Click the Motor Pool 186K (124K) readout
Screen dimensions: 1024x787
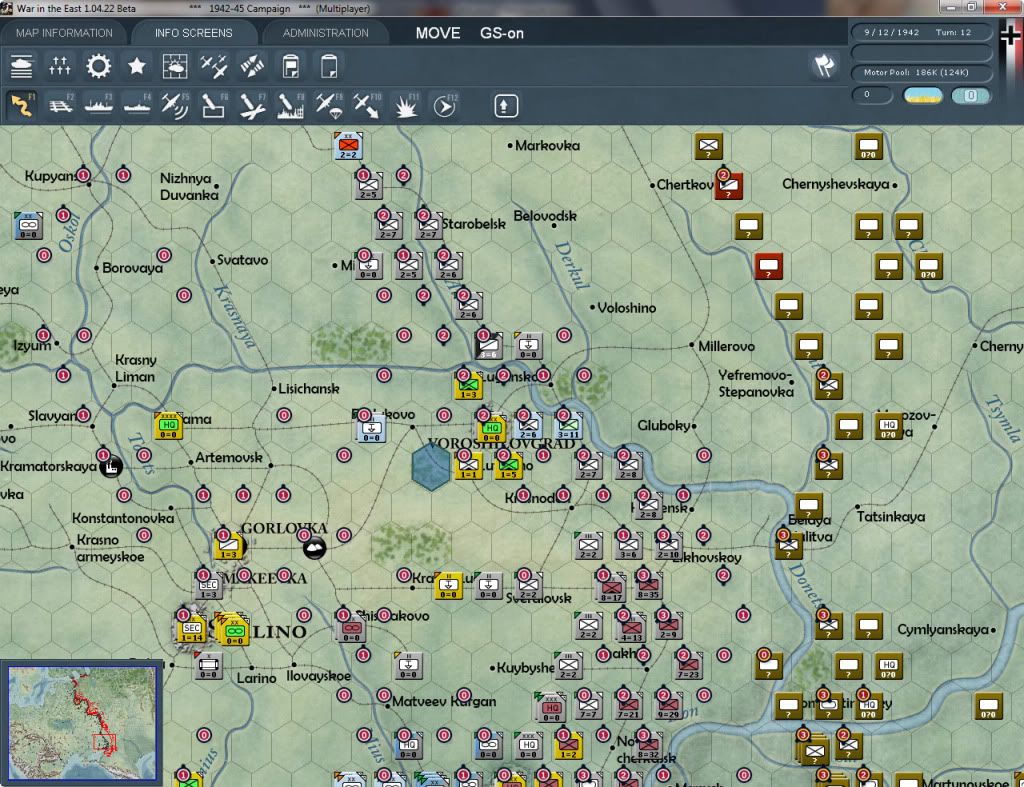click(921, 72)
